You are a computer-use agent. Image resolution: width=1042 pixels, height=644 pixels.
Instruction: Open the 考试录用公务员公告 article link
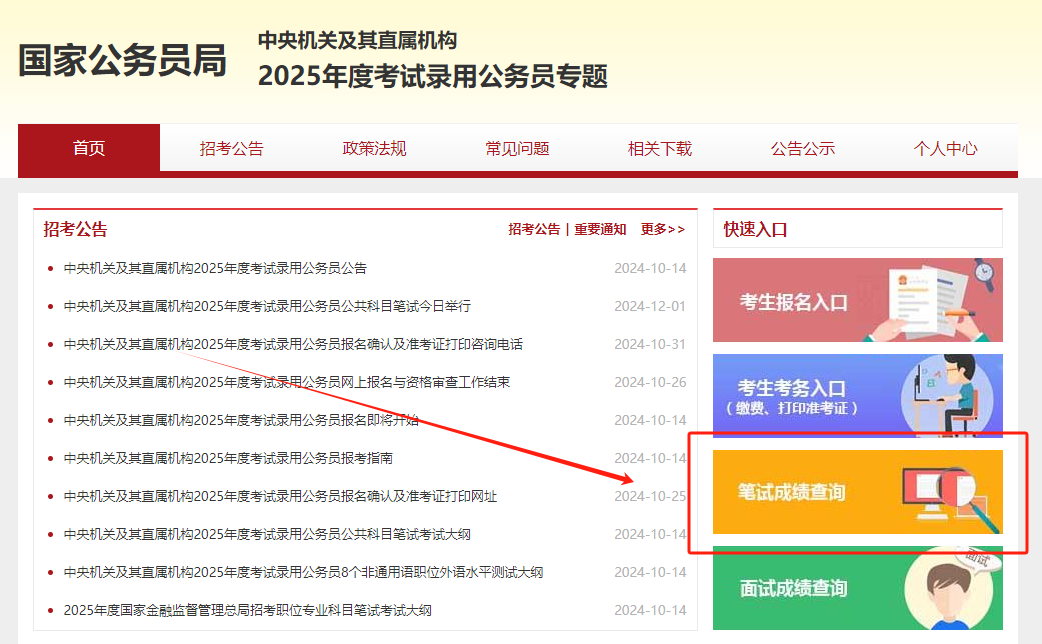coord(215,268)
